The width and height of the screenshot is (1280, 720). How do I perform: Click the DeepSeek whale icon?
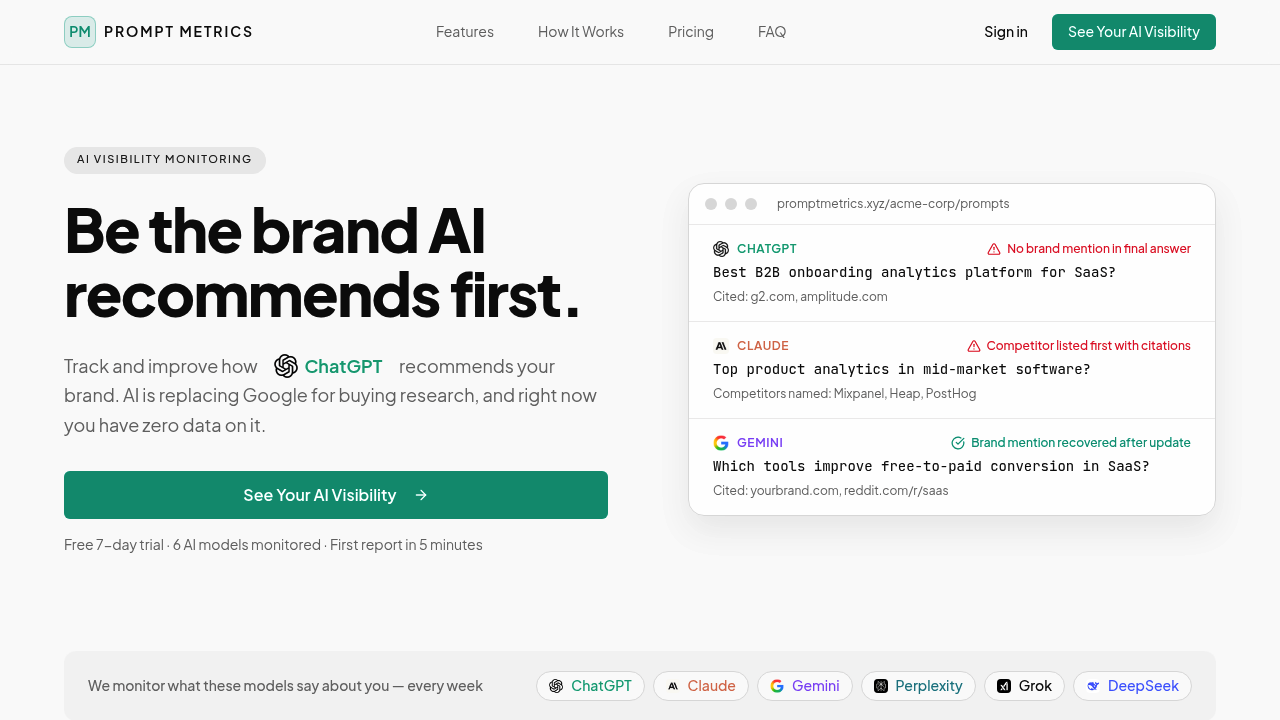point(1093,686)
